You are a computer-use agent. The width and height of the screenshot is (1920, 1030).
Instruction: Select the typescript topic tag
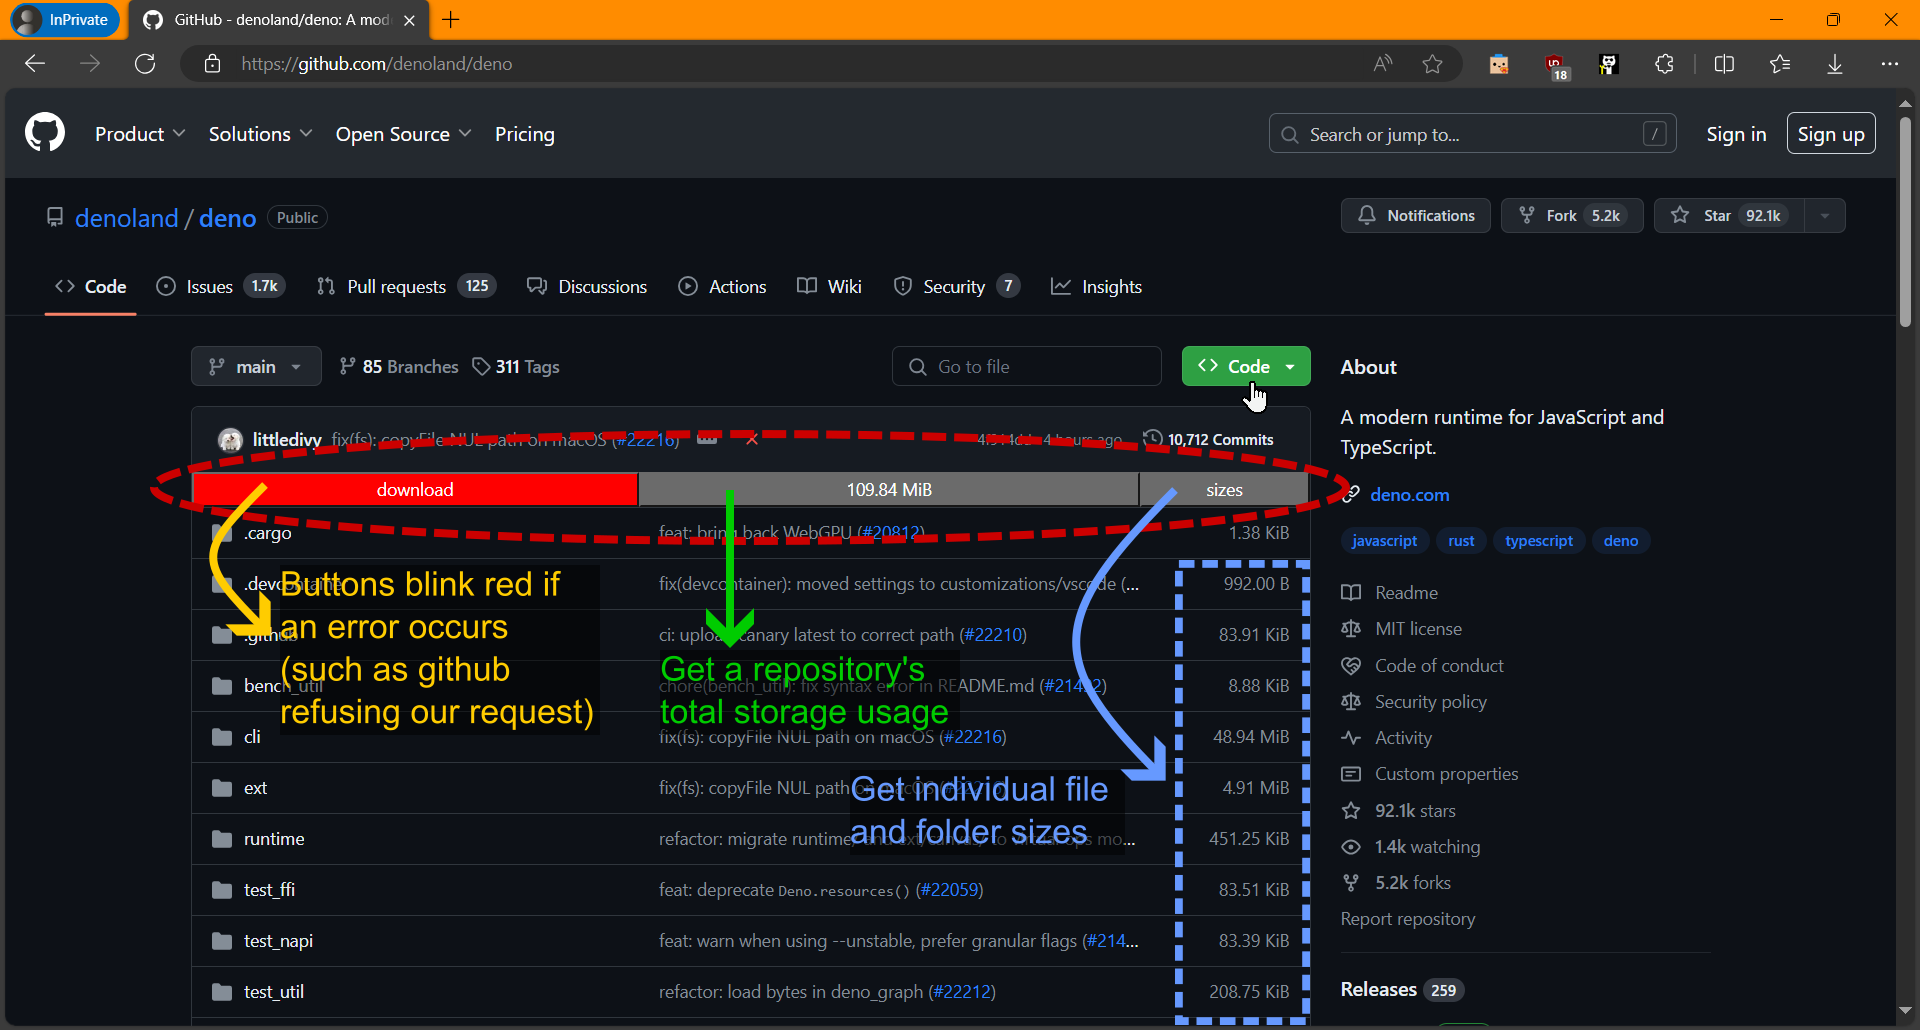pyautogui.click(x=1539, y=541)
